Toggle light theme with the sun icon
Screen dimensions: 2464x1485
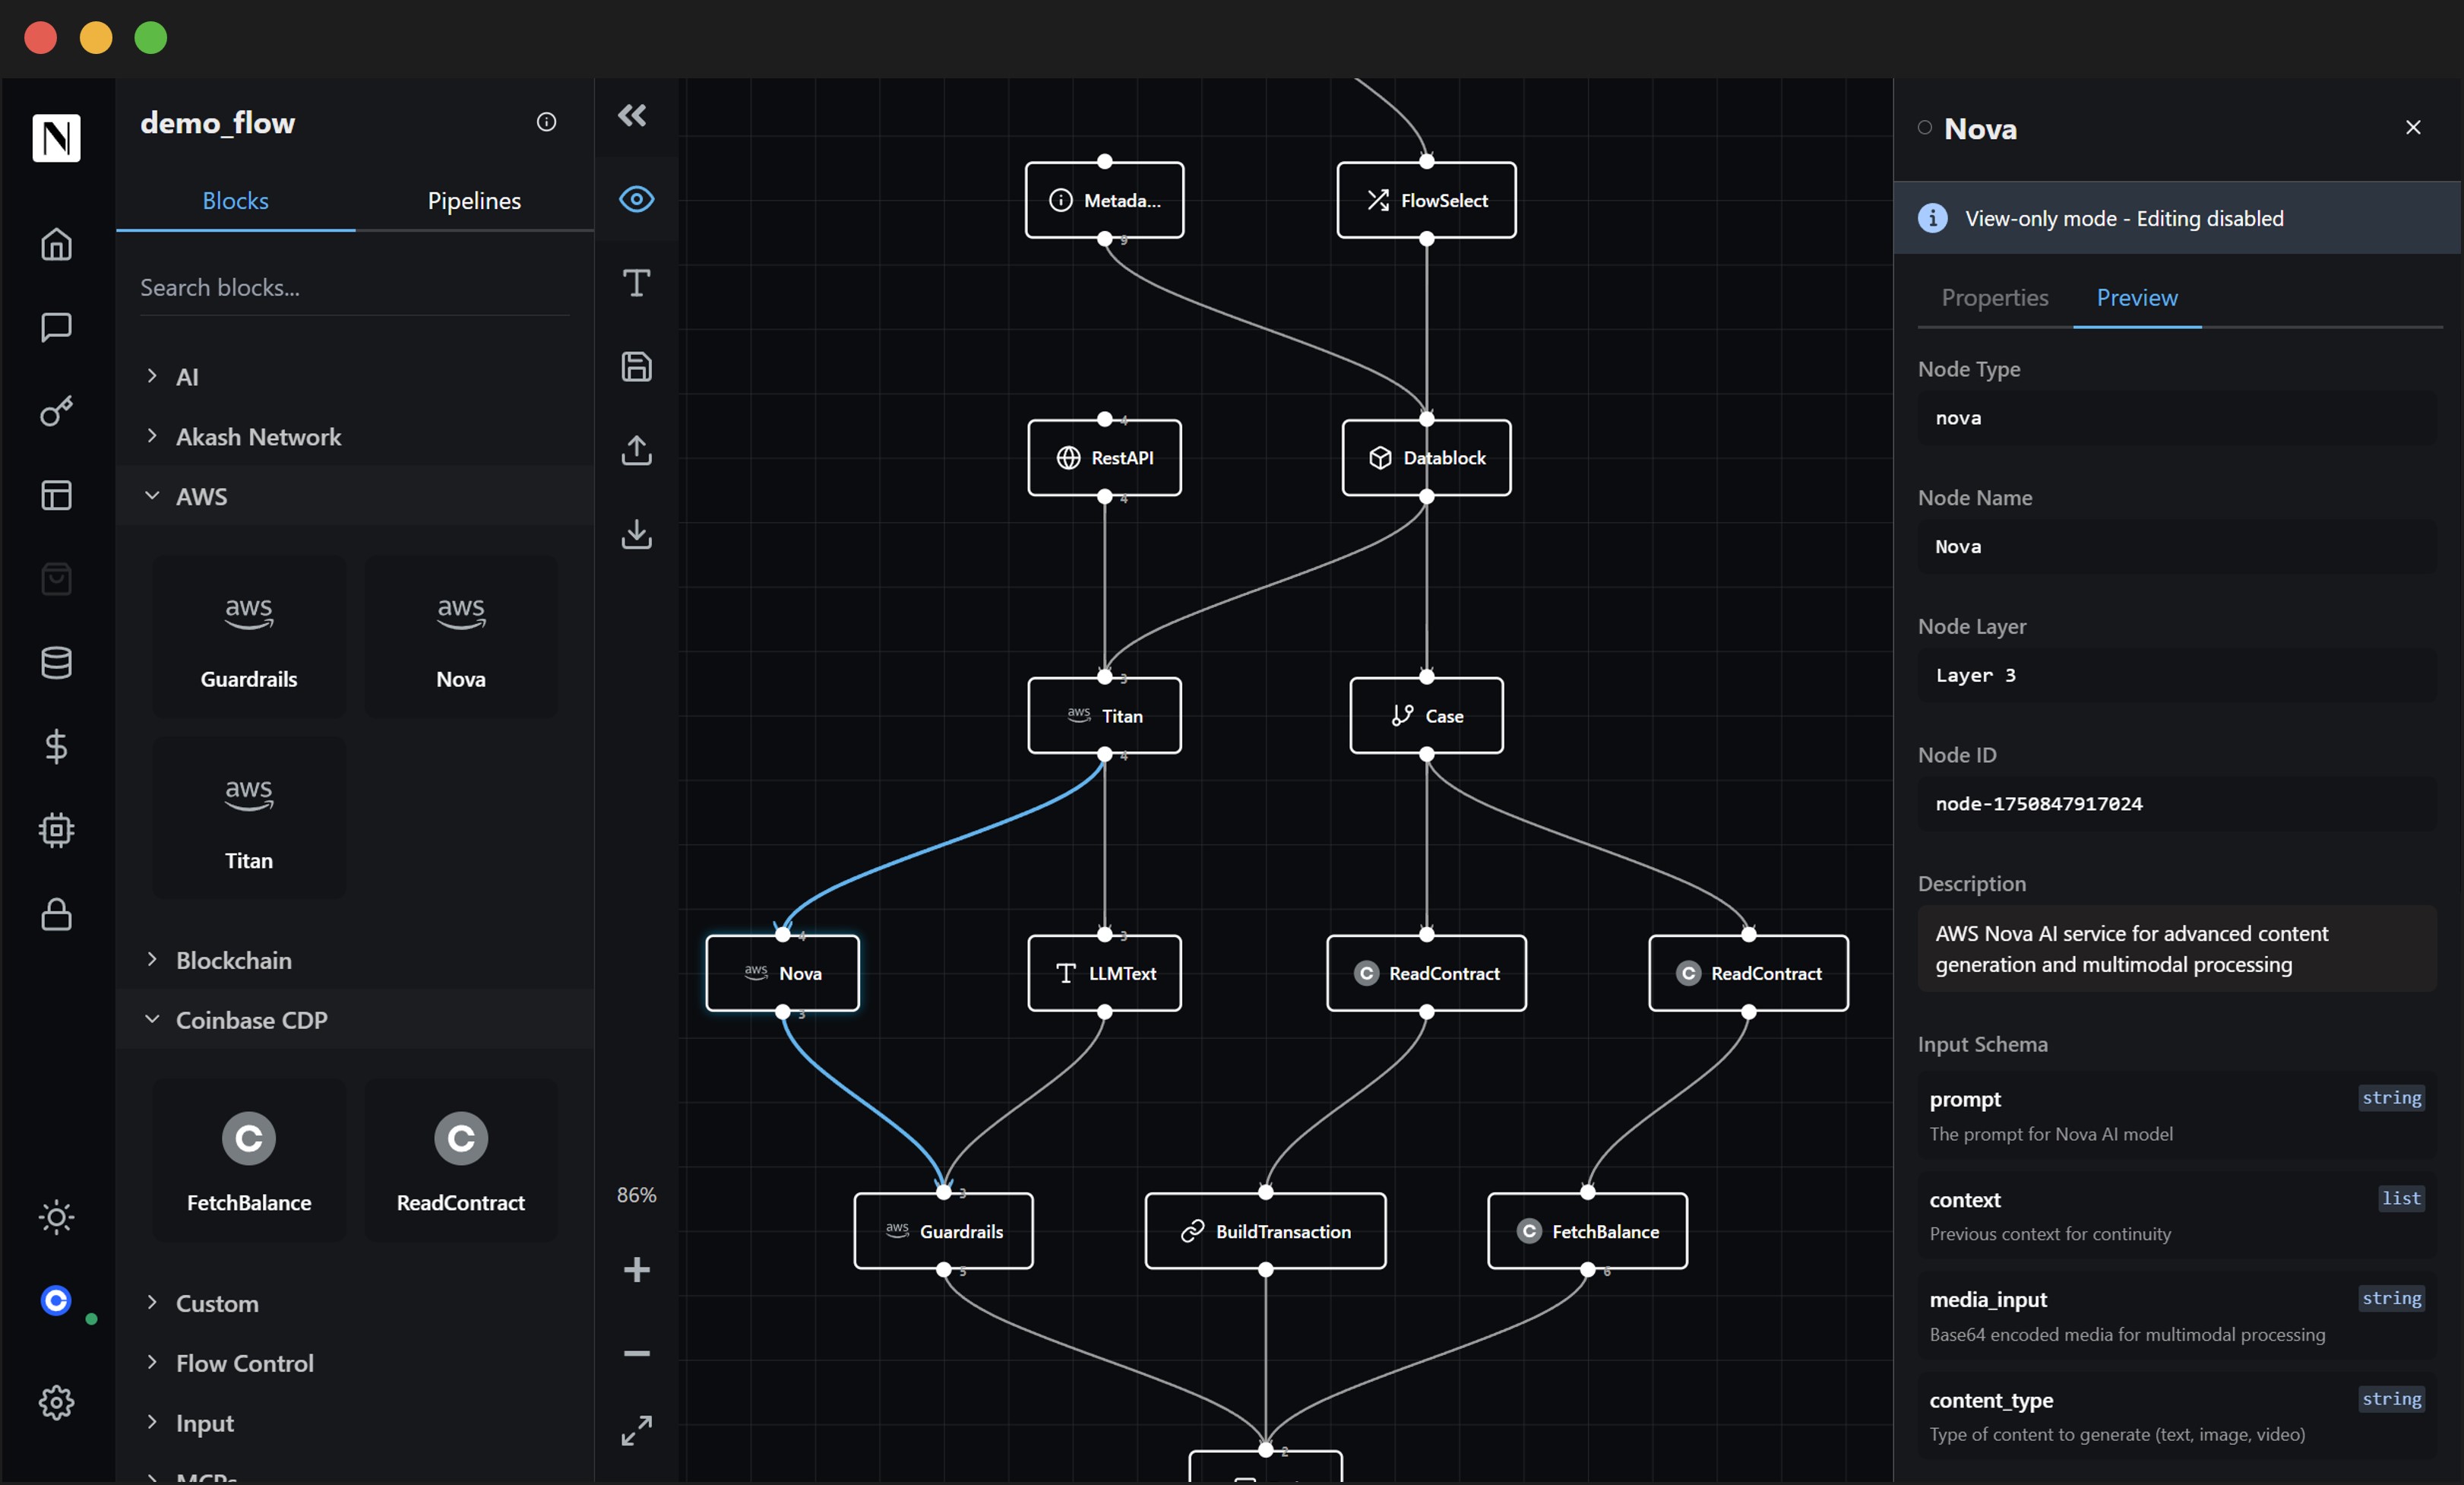coord(56,1217)
